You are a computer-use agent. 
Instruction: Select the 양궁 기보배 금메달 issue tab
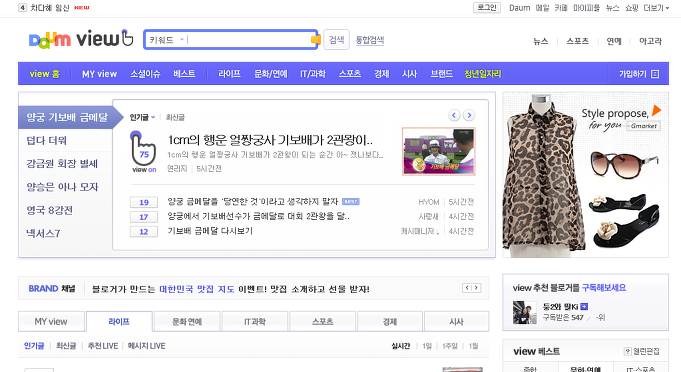click(67, 117)
